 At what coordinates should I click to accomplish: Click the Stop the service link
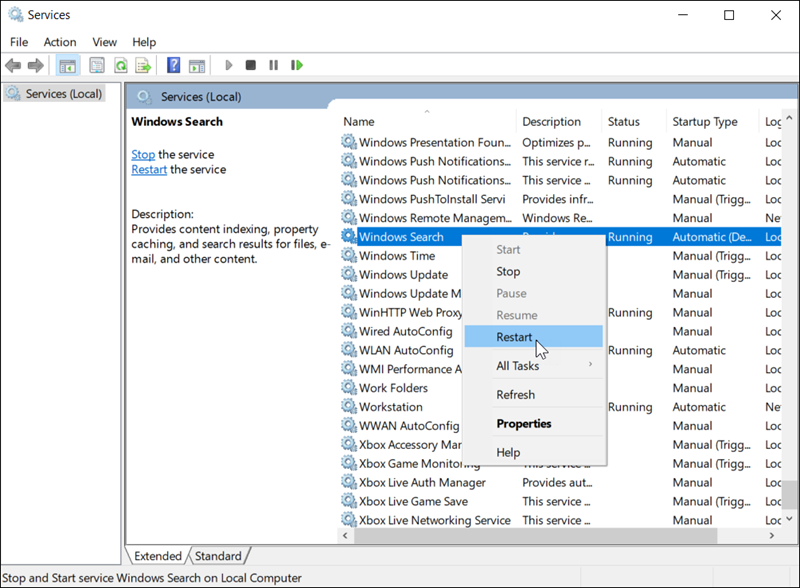click(x=142, y=154)
